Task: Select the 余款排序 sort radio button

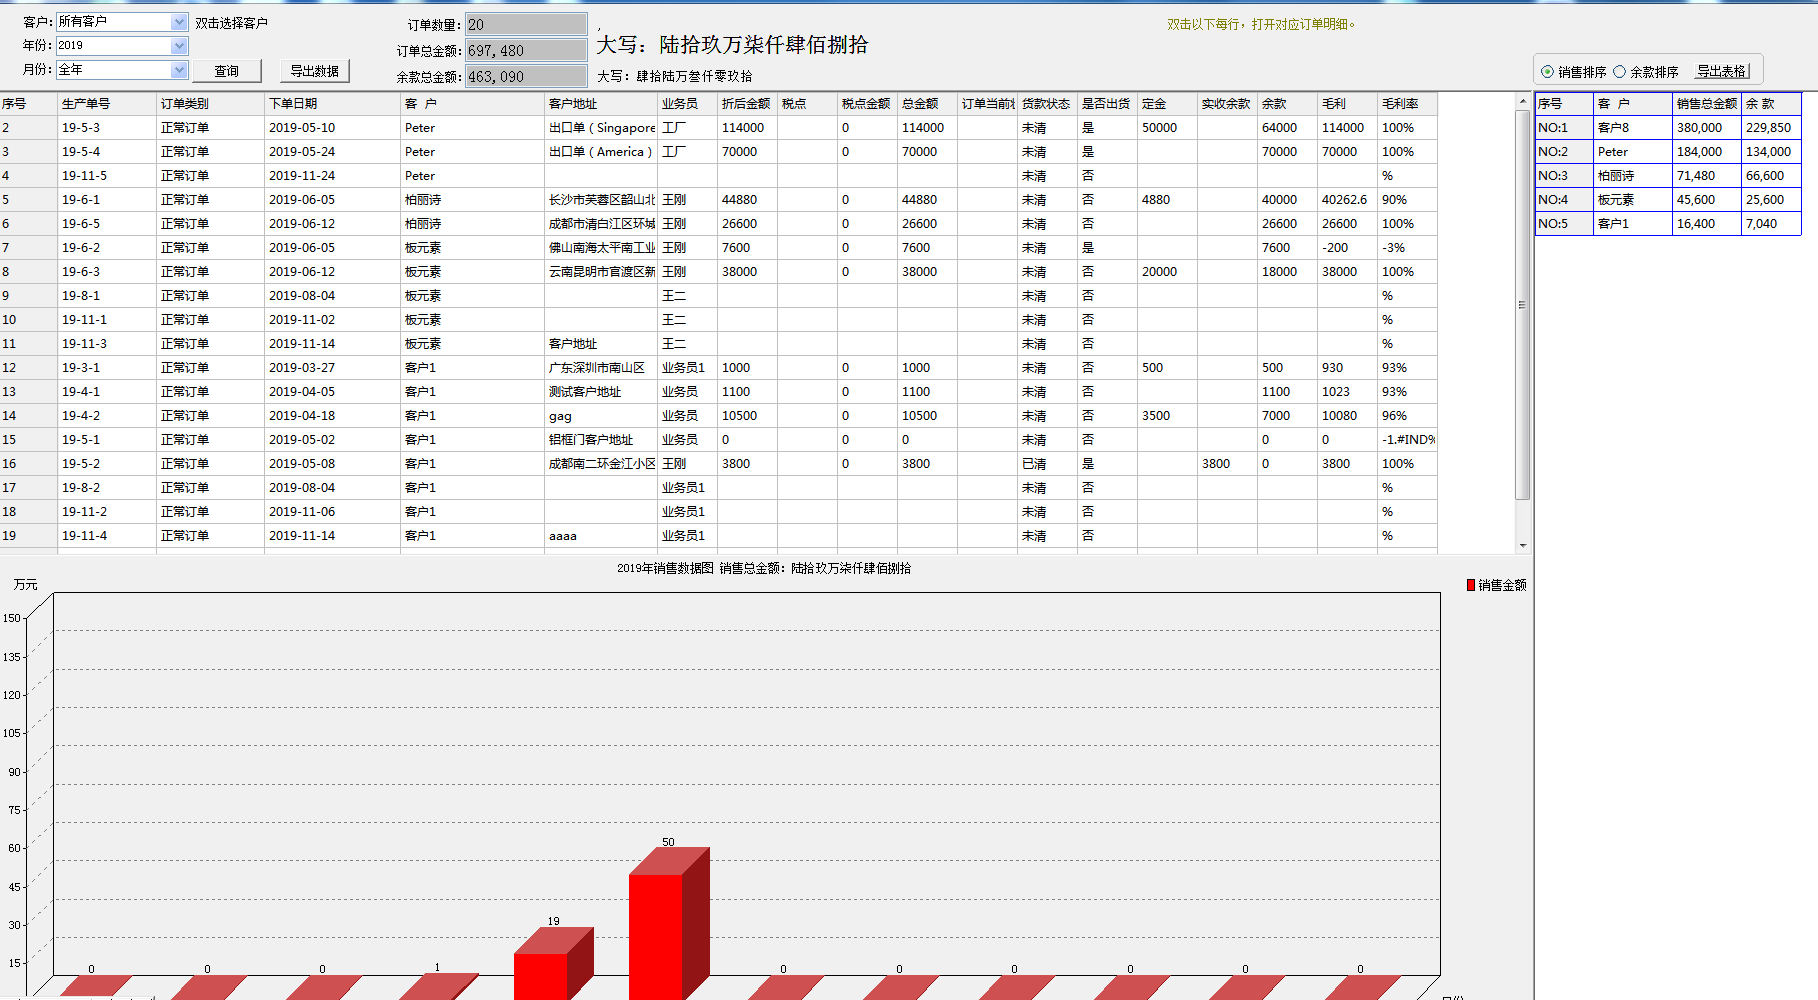Action: [1619, 72]
